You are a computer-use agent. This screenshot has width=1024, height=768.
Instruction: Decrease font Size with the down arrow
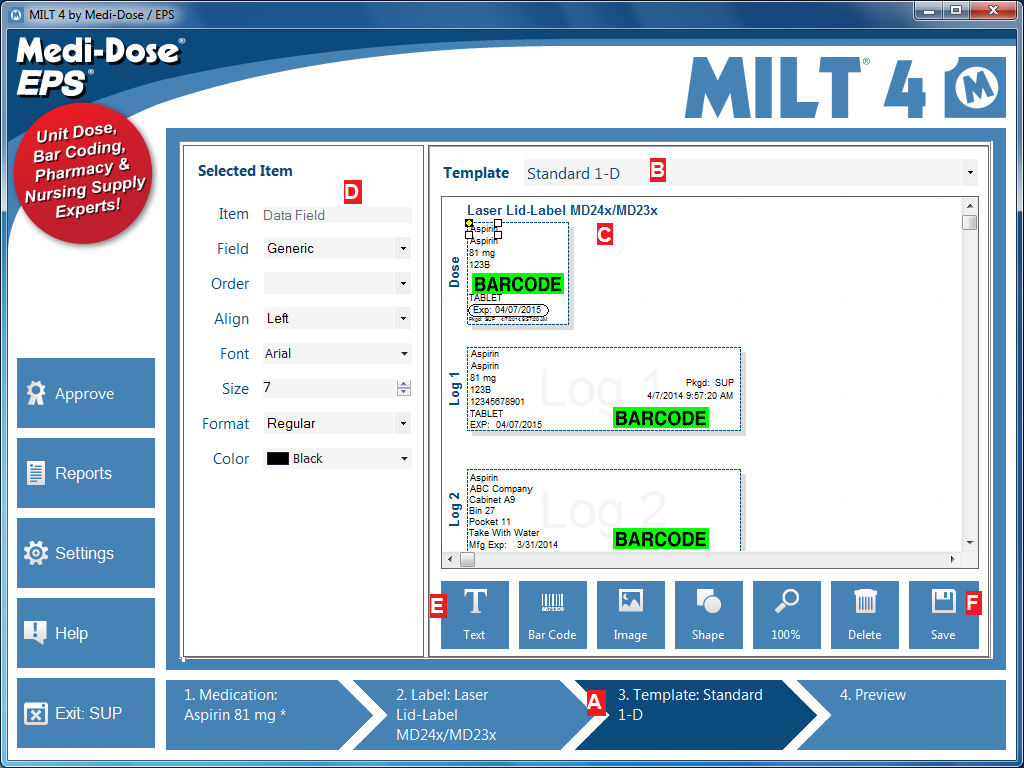(404, 392)
